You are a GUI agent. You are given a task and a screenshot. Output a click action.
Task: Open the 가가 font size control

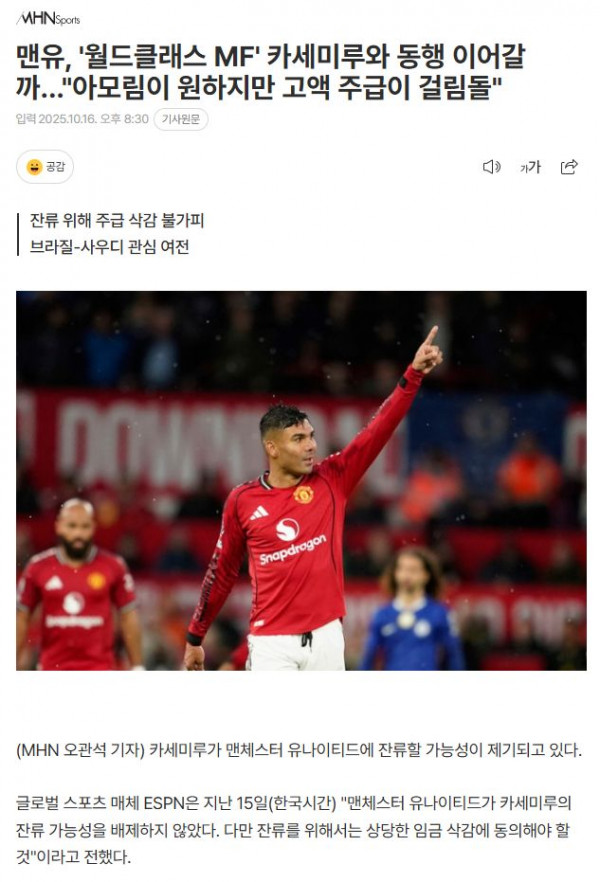point(530,166)
